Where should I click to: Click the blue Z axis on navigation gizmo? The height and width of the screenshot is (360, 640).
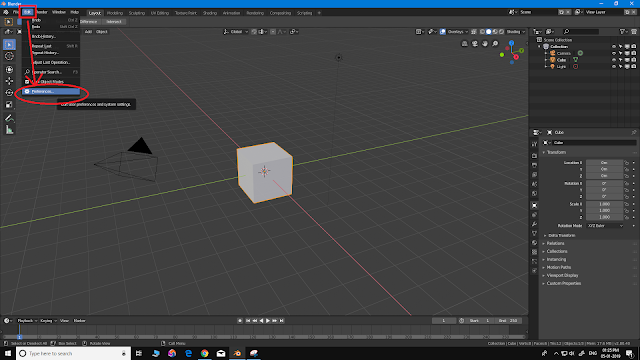pyautogui.click(x=511, y=43)
